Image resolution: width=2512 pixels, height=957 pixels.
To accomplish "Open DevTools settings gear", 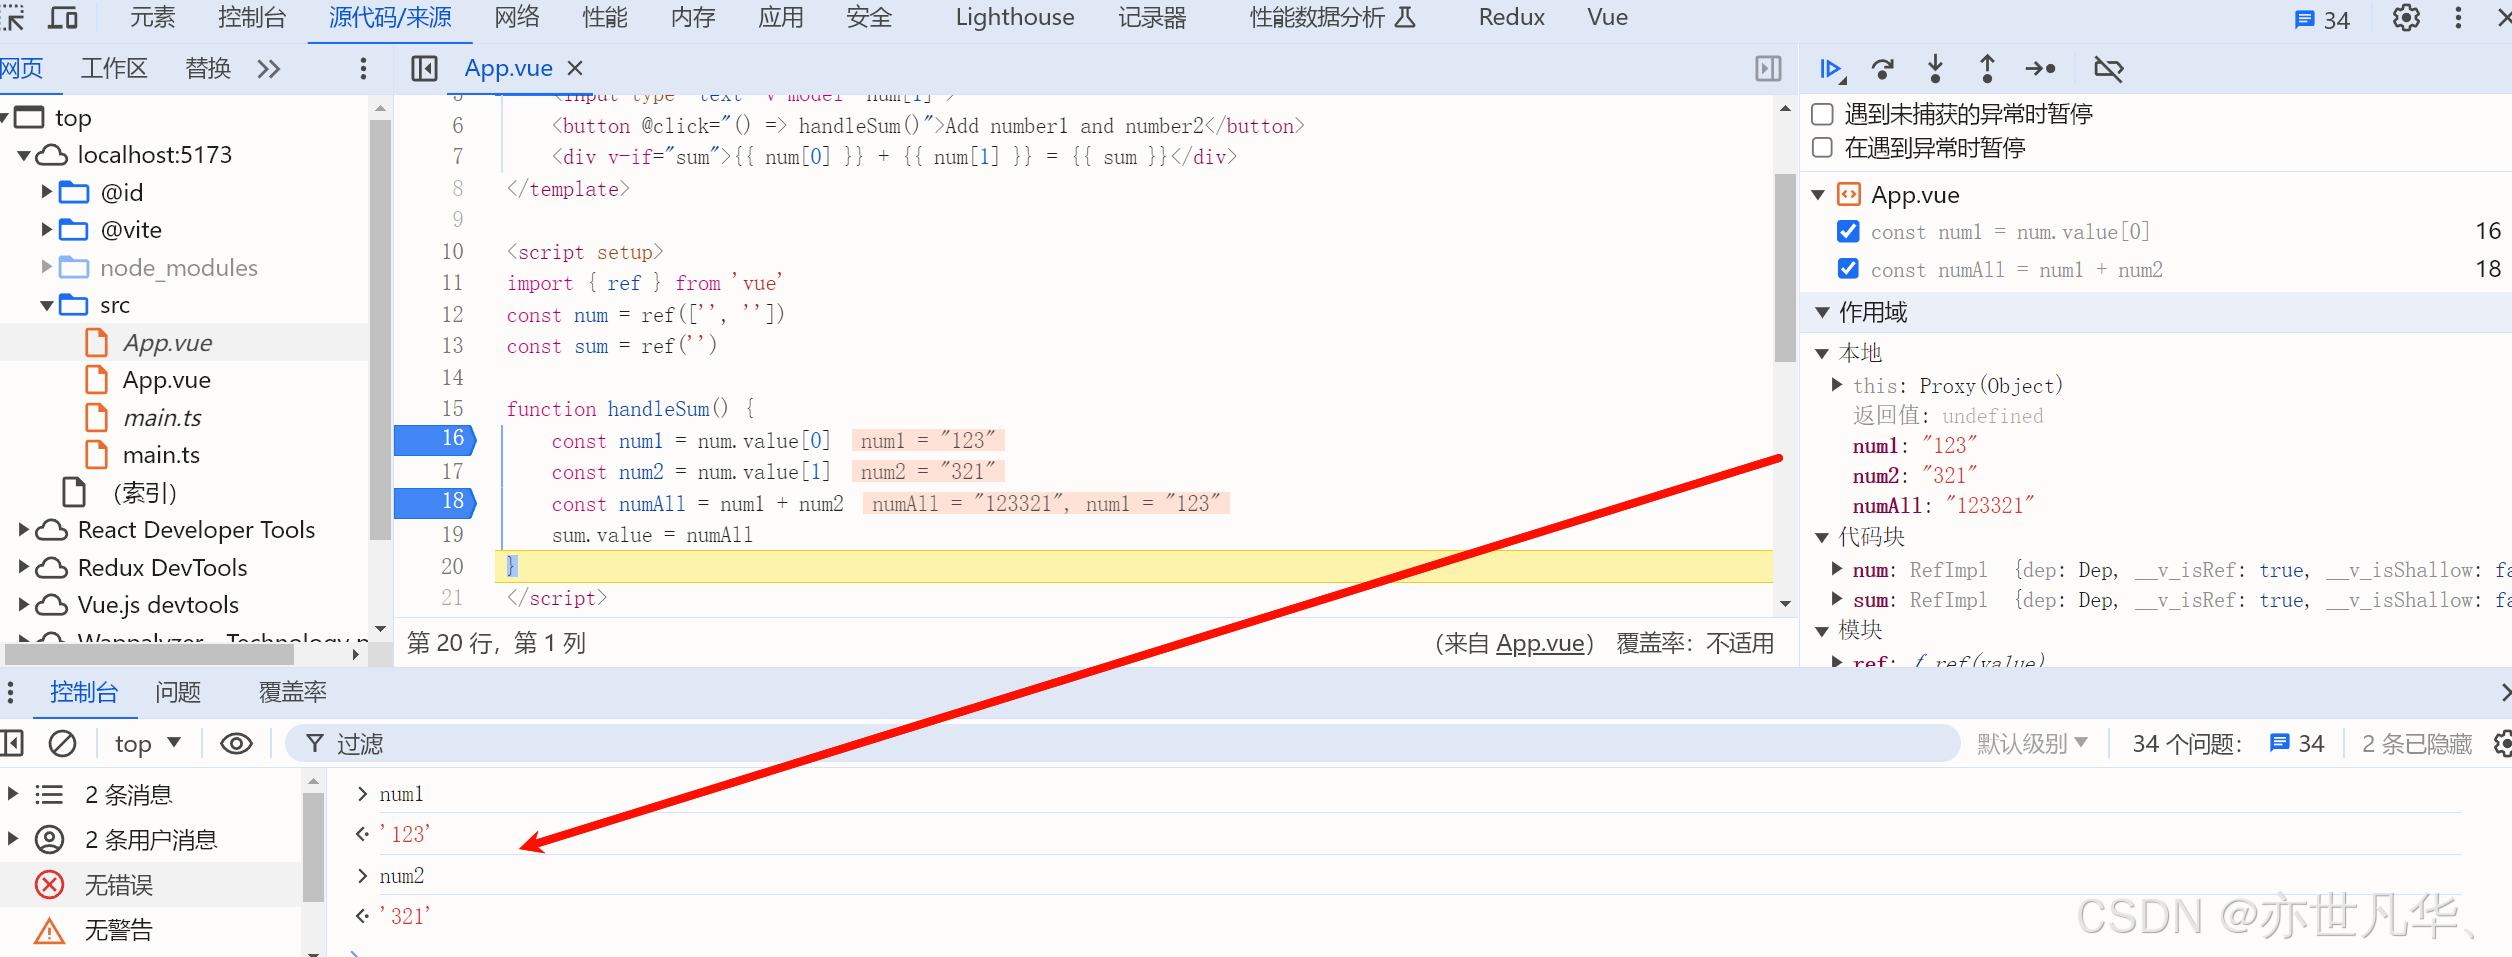I will (x=2406, y=18).
